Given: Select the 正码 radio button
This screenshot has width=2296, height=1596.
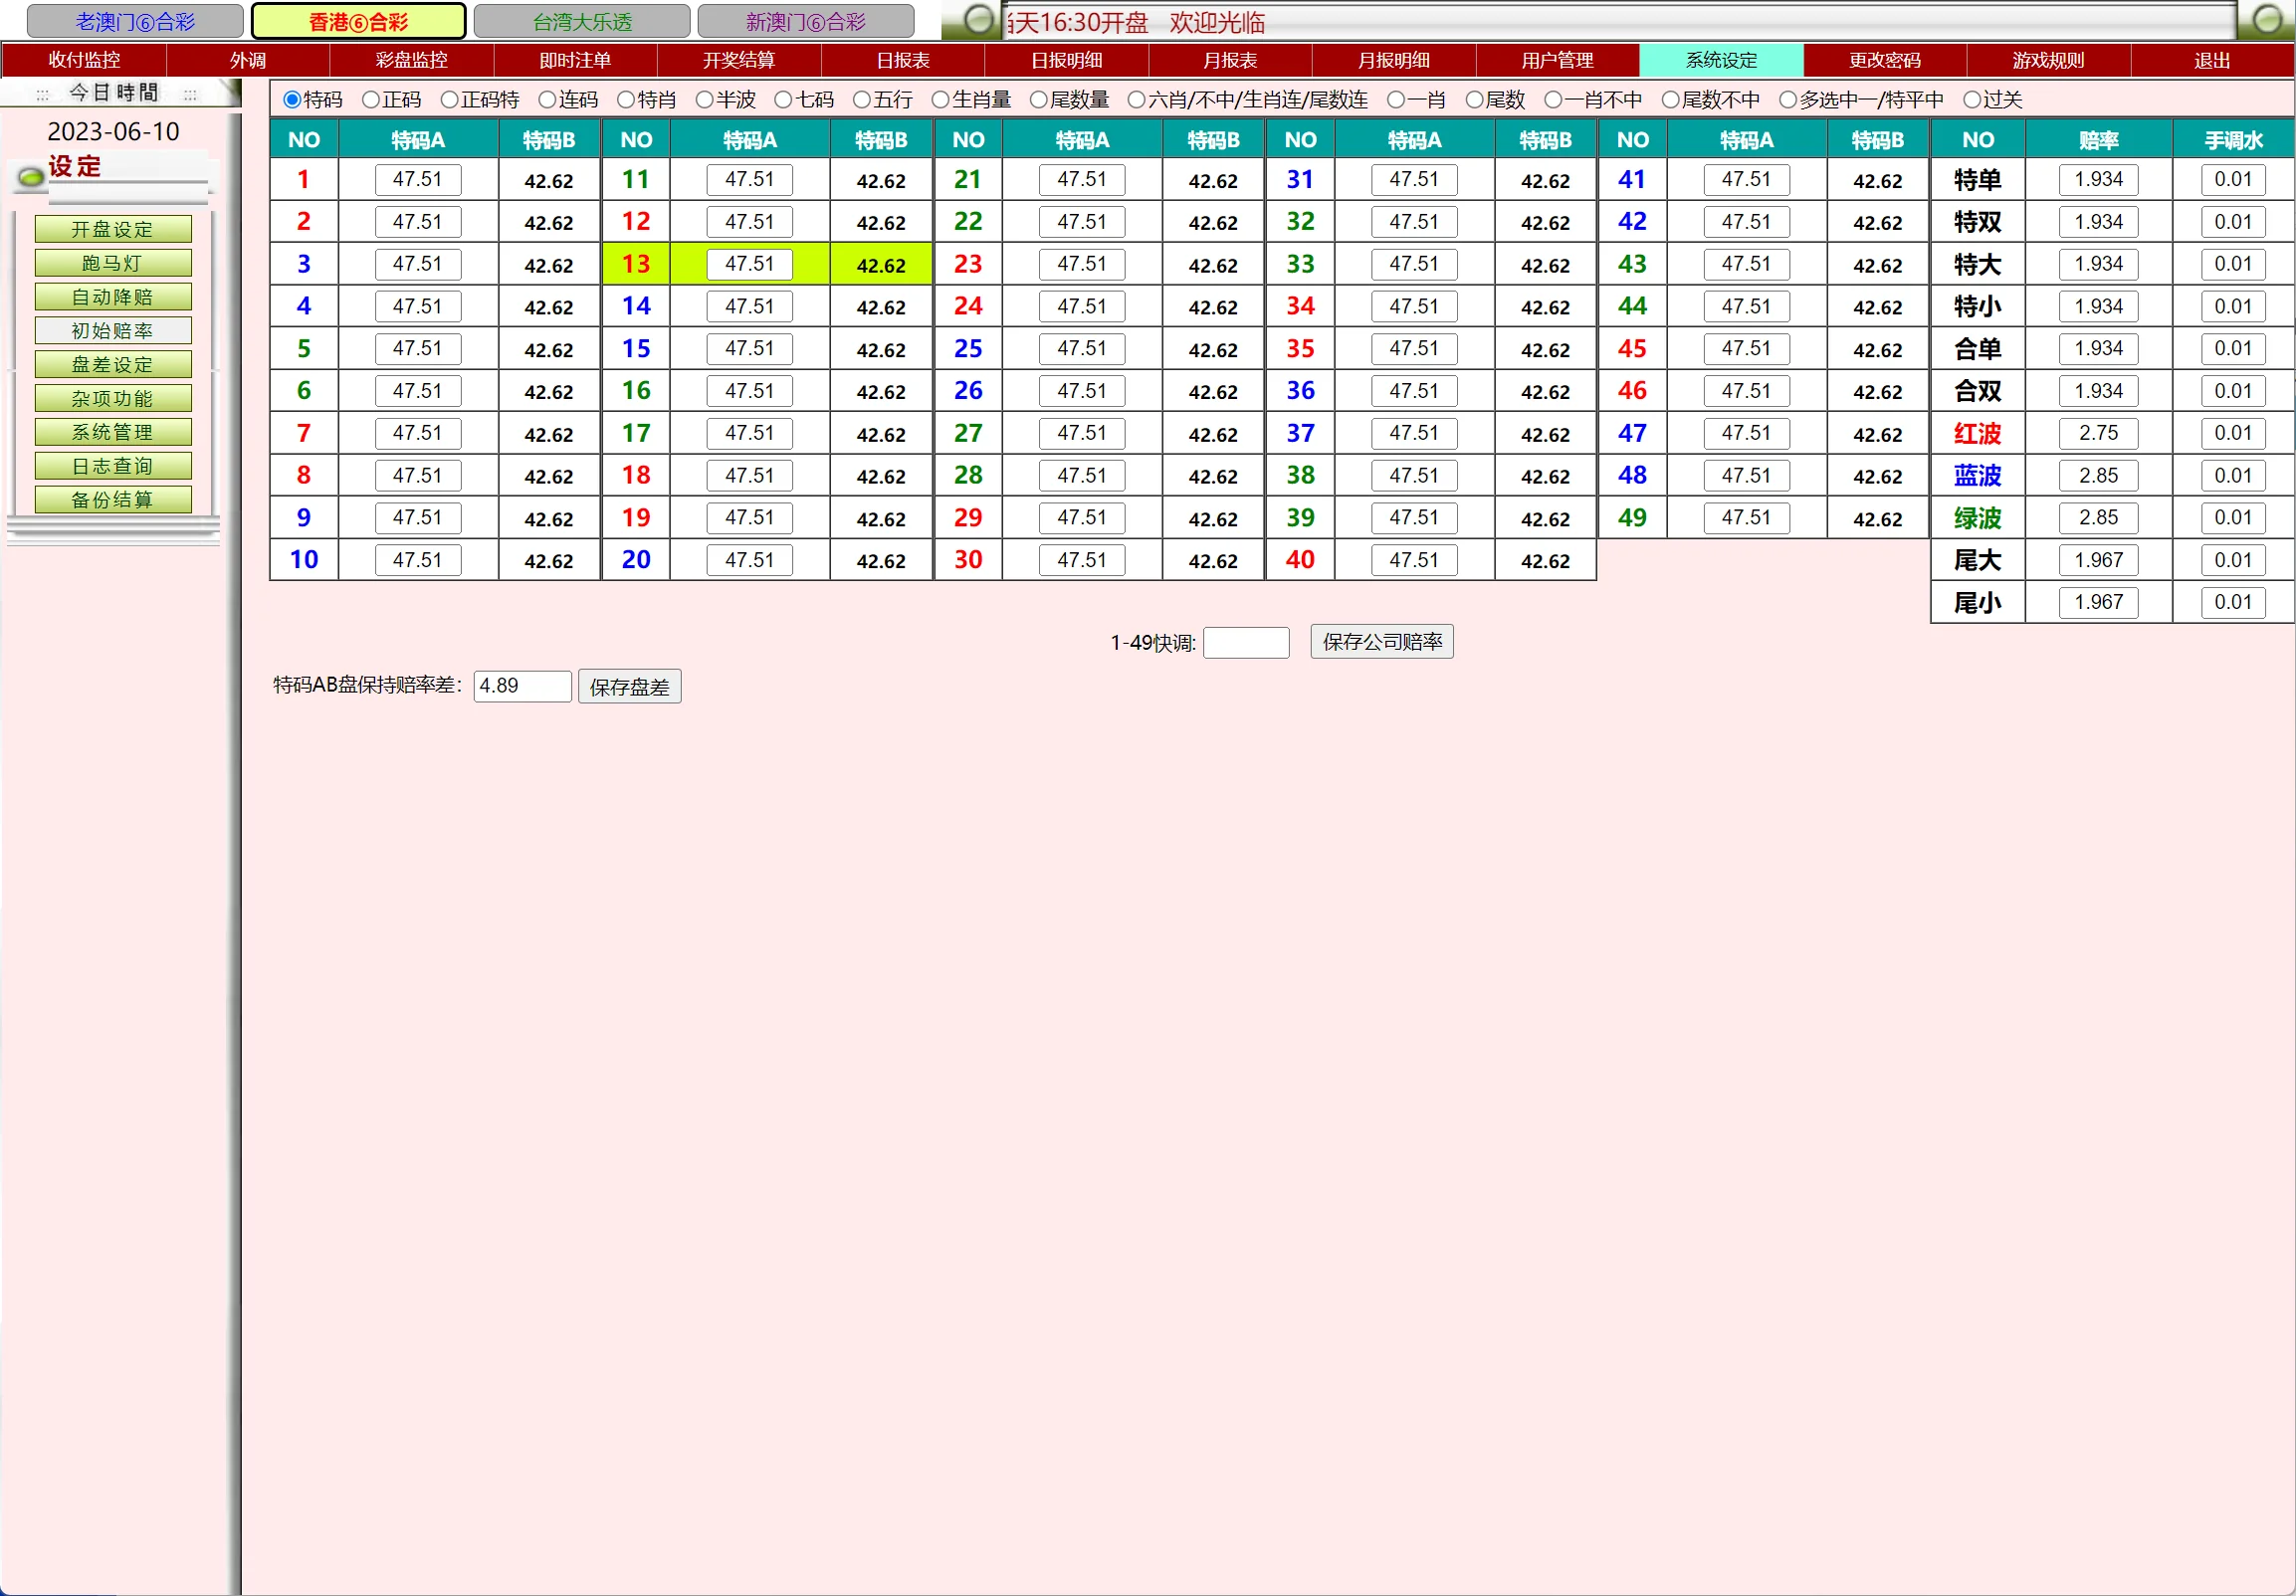Looking at the screenshot, I should click(371, 100).
